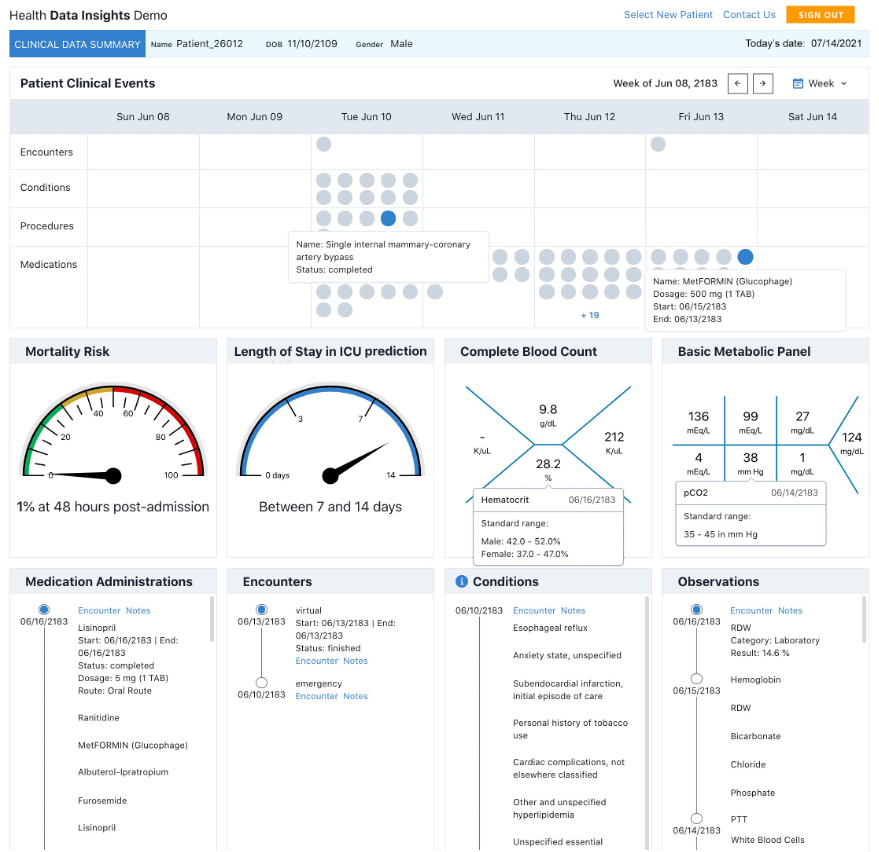Select the Fri Jun 13 encounter dot
The image size is (879, 852).
[x=658, y=144]
